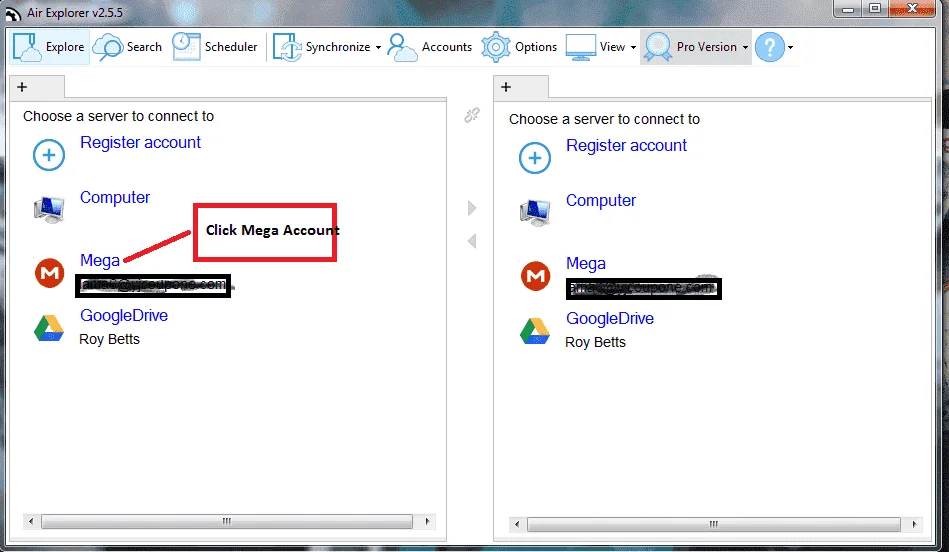Image resolution: width=949 pixels, height=552 pixels.
Task: Click the right pane Computer icon
Action: (x=535, y=212)
